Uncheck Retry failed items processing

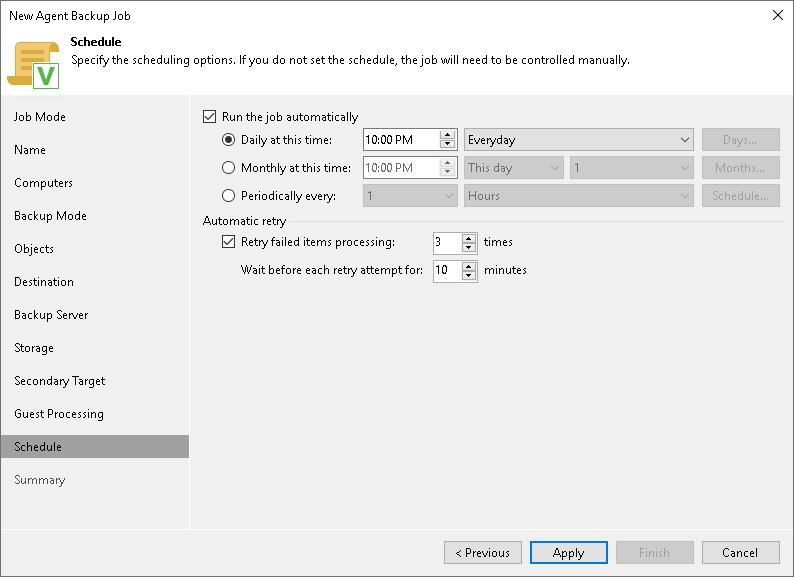point(228,242)
